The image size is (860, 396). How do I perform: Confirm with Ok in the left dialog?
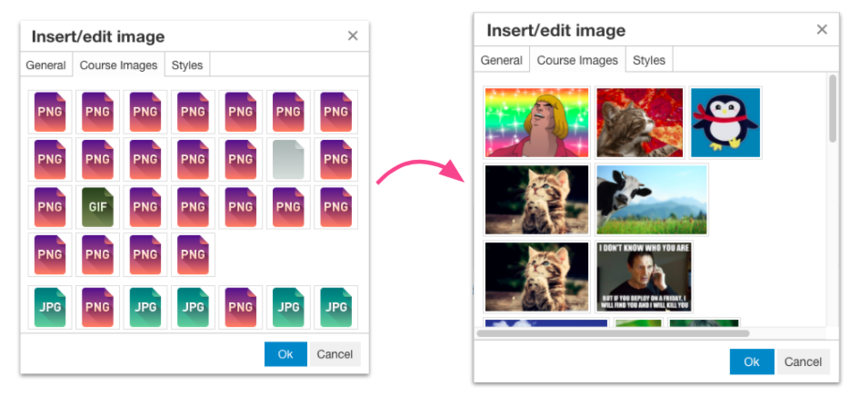coord(285,354)
